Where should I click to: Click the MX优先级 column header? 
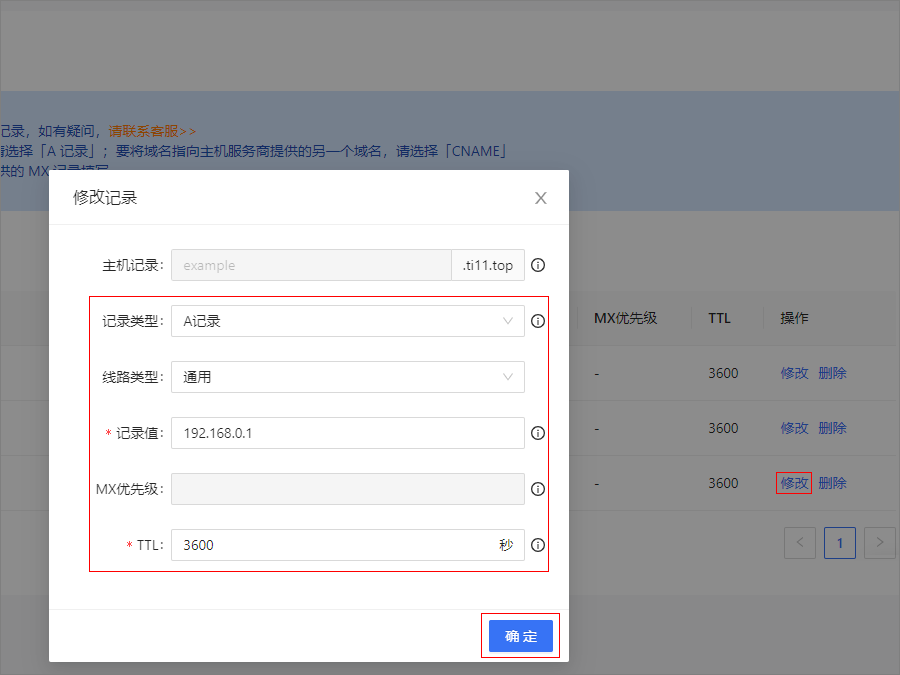tap(625, 319)
